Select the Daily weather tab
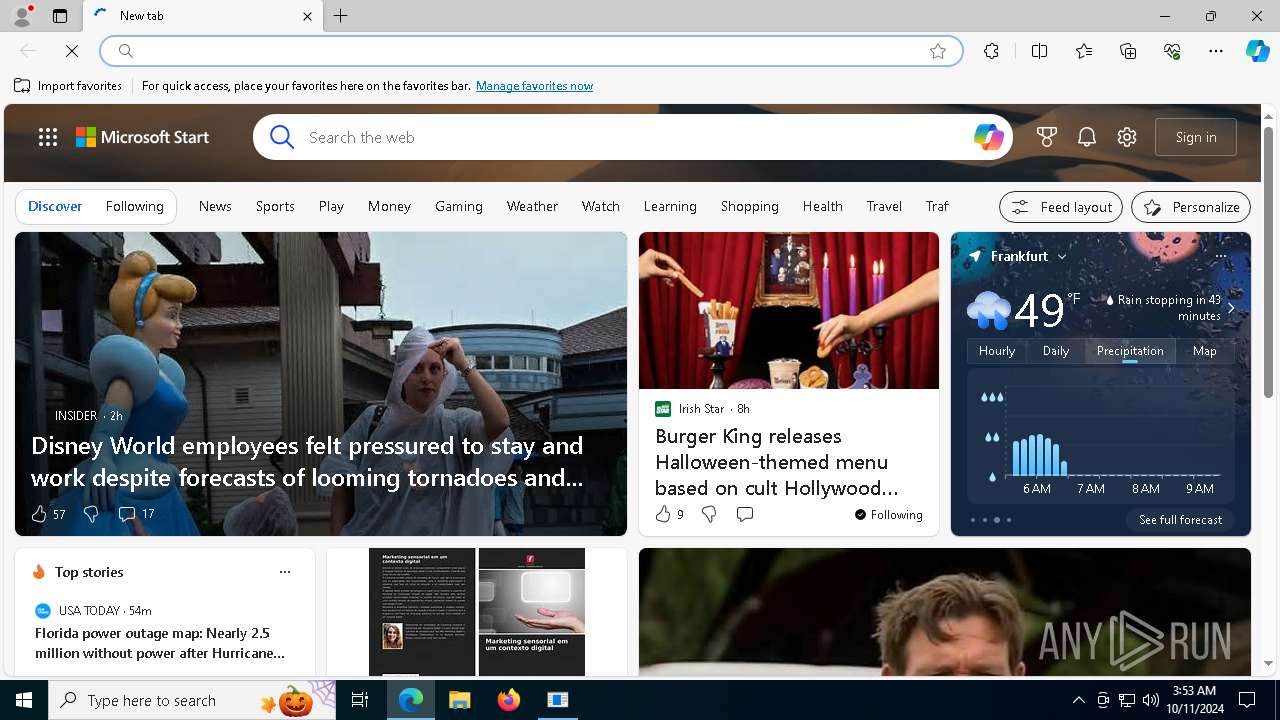 [x=1056, y=351]
